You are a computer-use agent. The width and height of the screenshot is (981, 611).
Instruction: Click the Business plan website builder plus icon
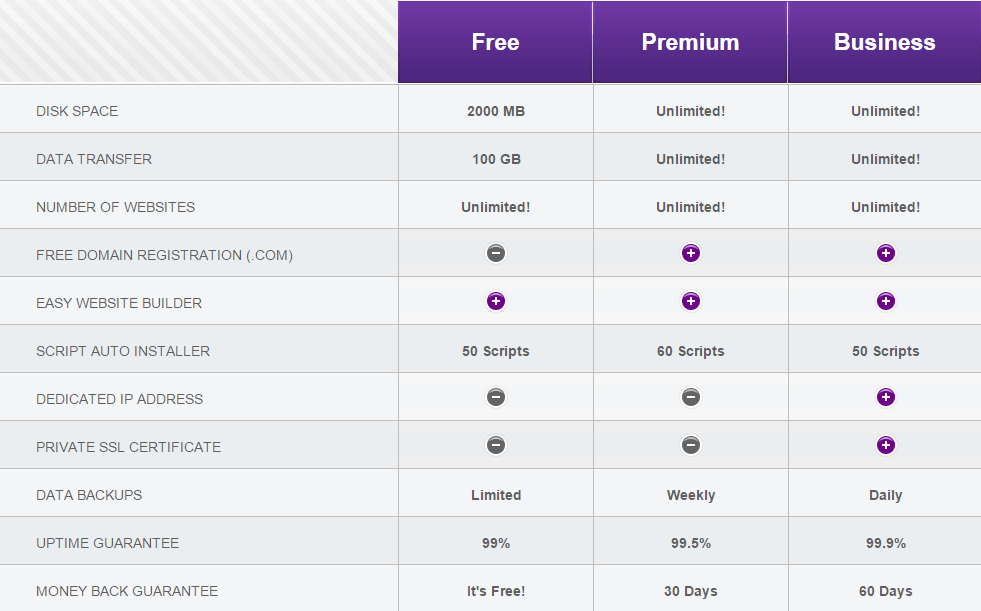click(885, 301)
